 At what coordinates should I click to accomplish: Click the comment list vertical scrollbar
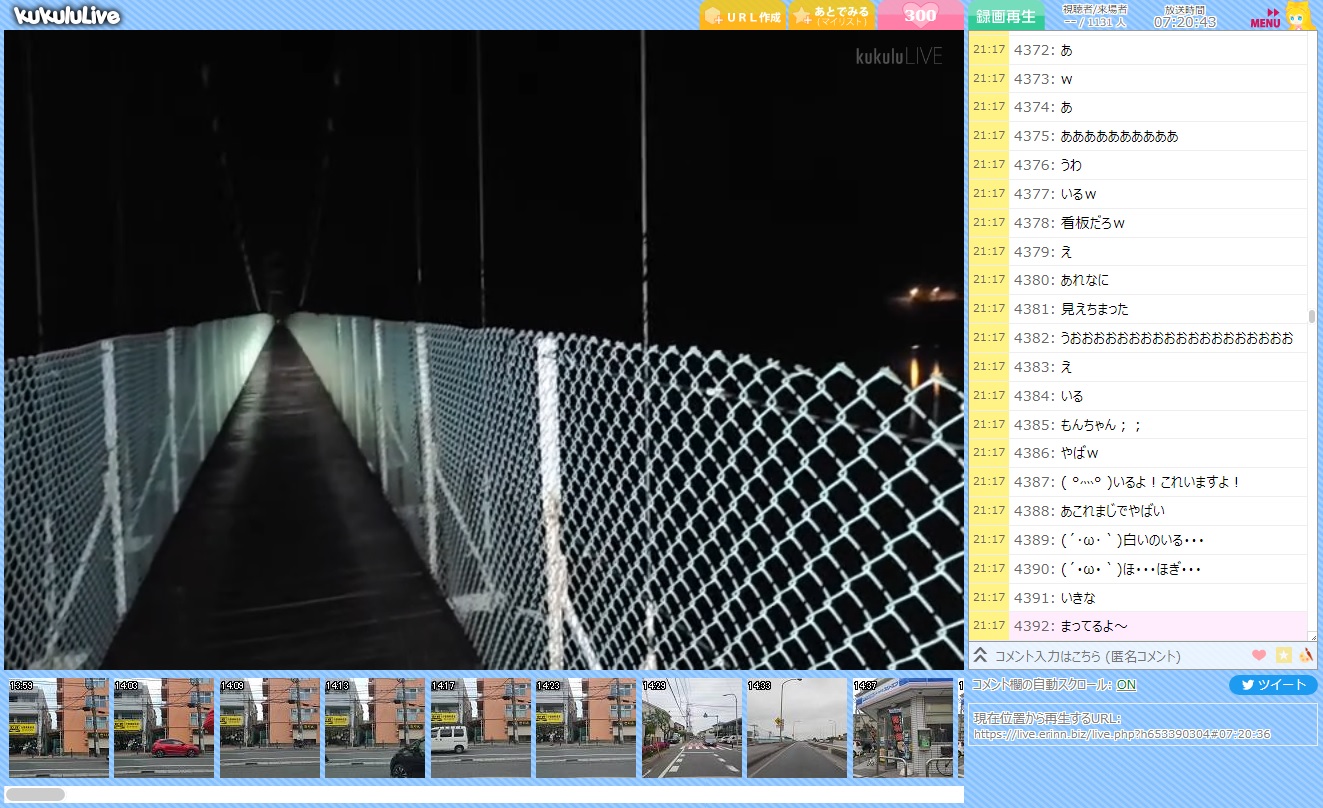coord(1312,317)
